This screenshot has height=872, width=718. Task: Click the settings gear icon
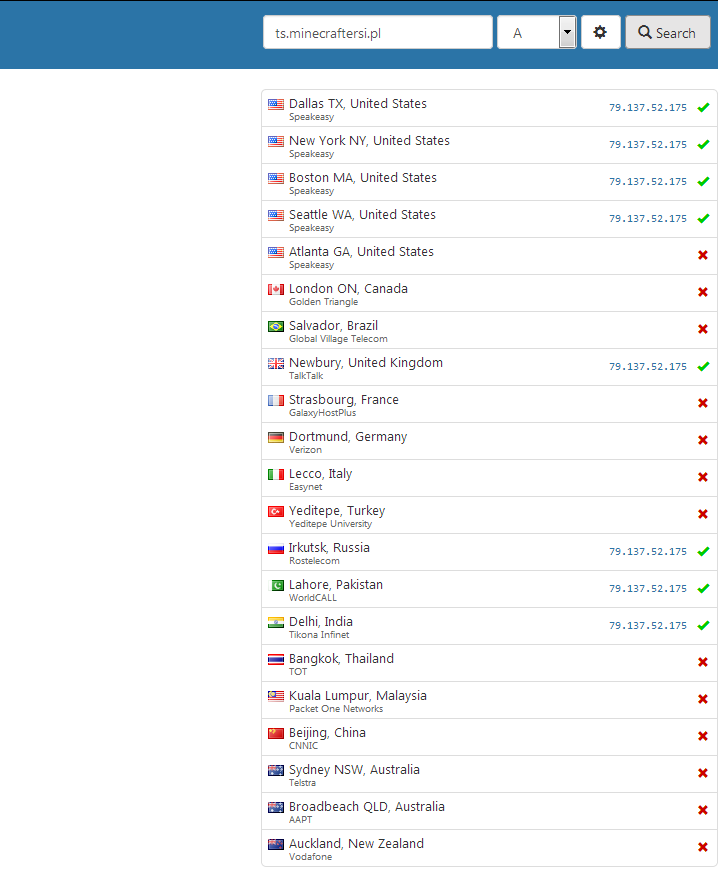click(600, 32)
